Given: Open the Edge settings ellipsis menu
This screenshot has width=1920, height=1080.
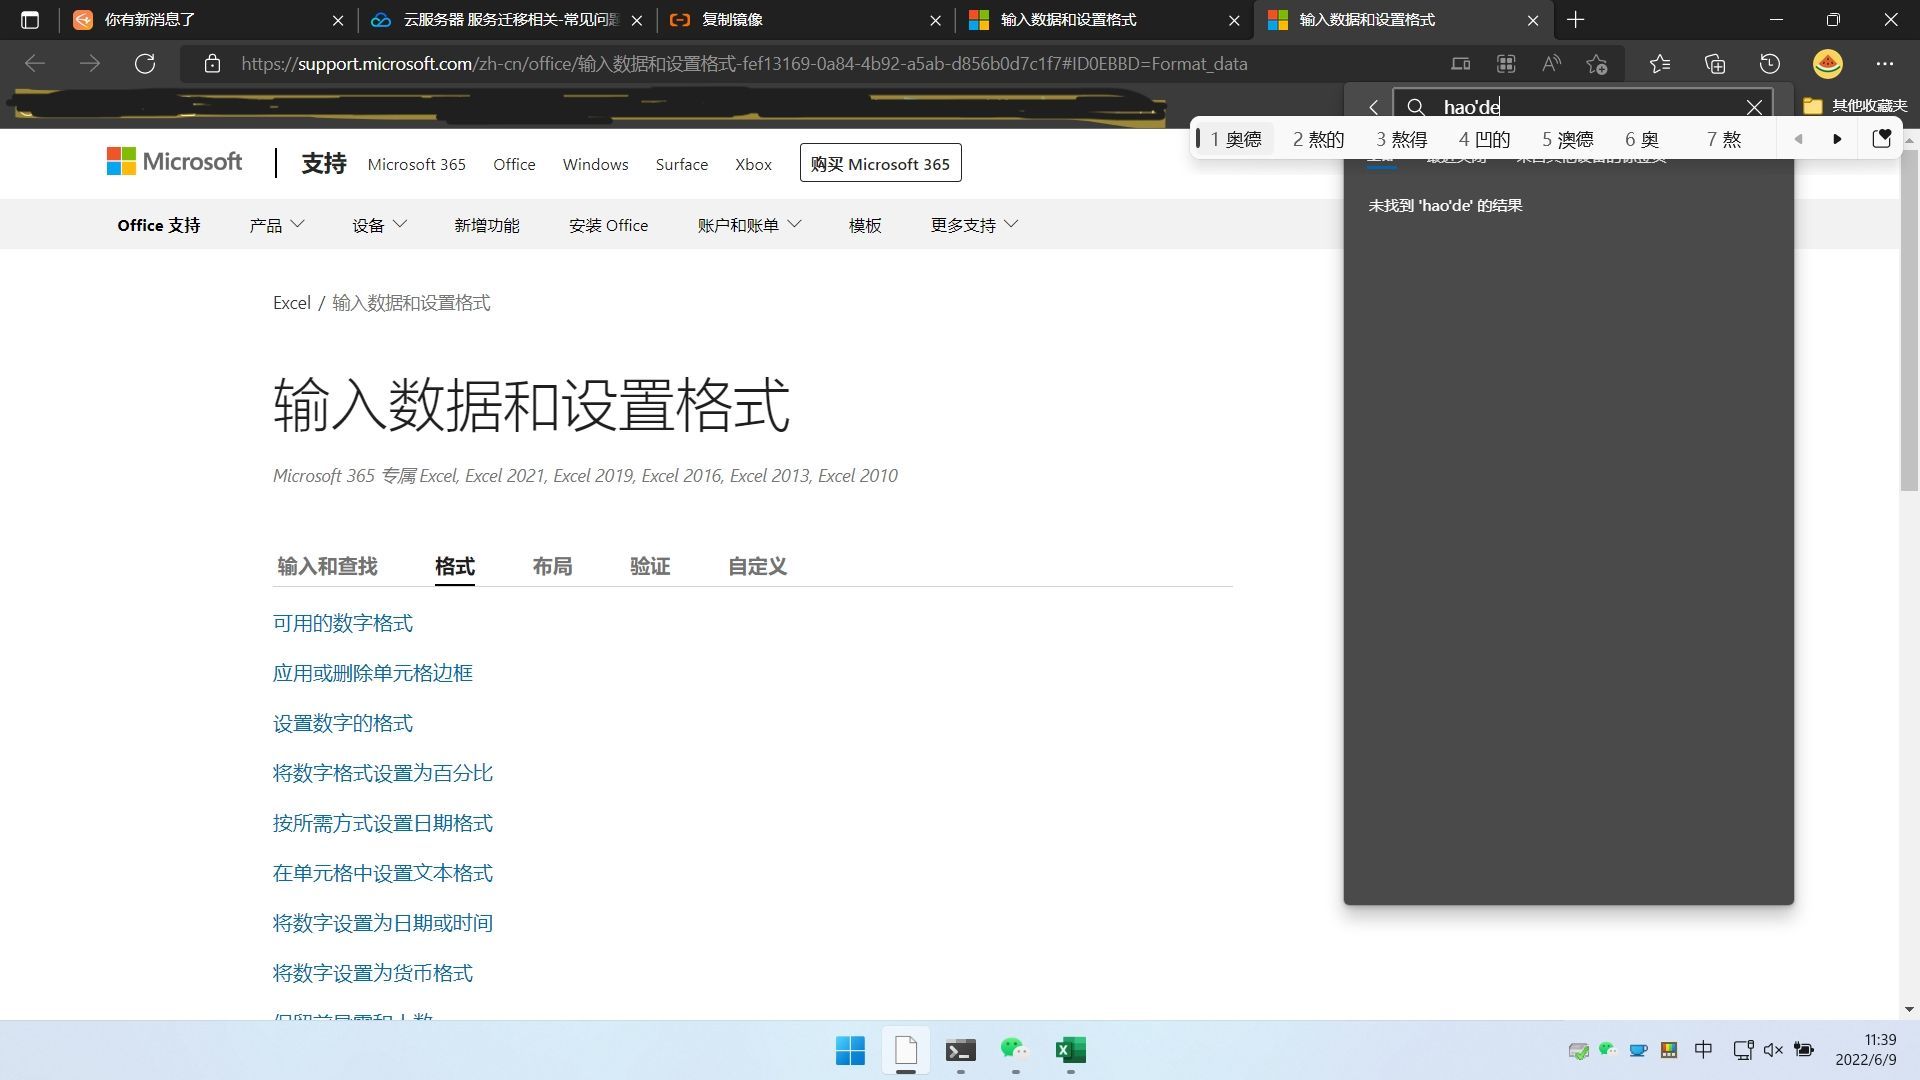Looking at the screenshot, I should [x=1885, y=64].
